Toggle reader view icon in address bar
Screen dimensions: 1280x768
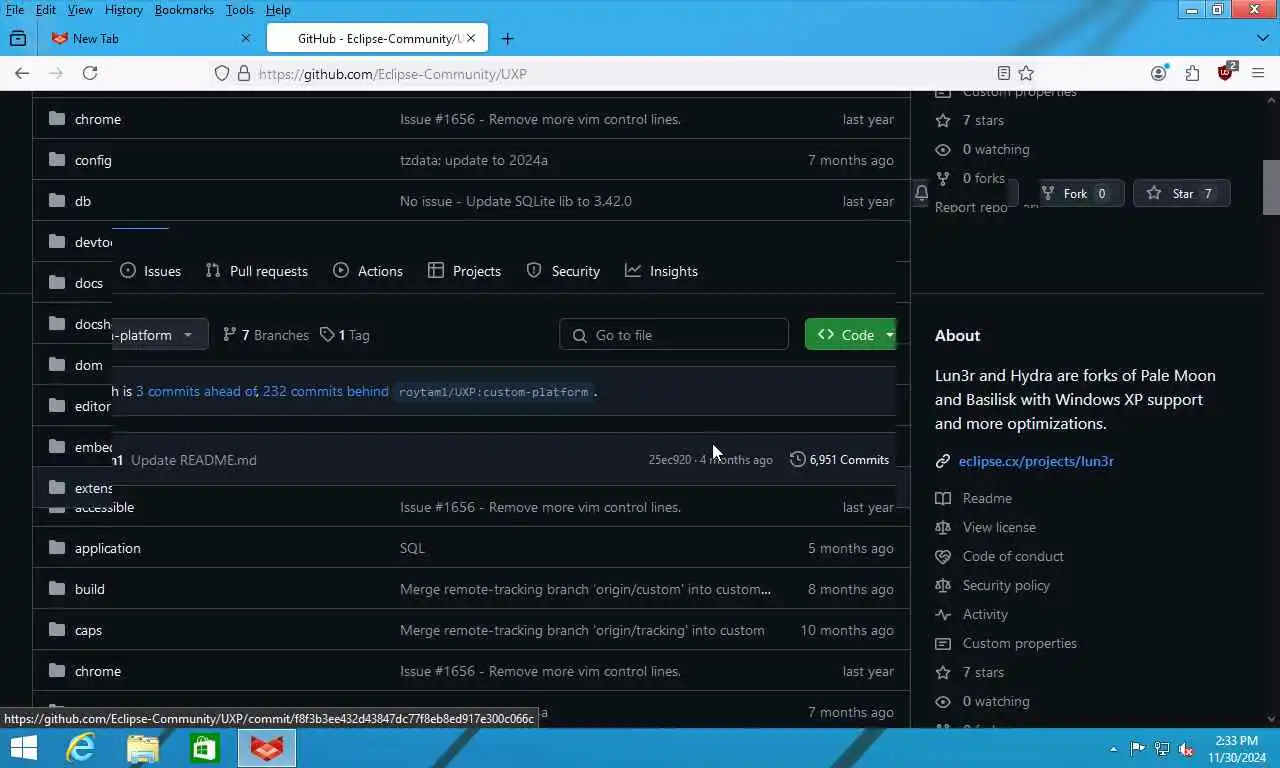[1004, 73]
